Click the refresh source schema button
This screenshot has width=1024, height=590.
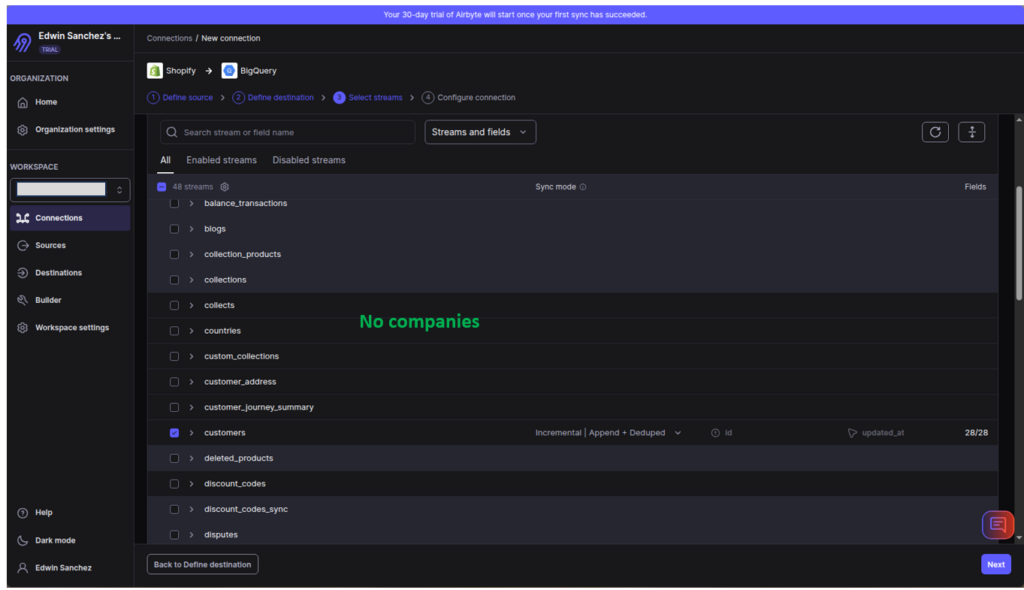click(935, 132)
